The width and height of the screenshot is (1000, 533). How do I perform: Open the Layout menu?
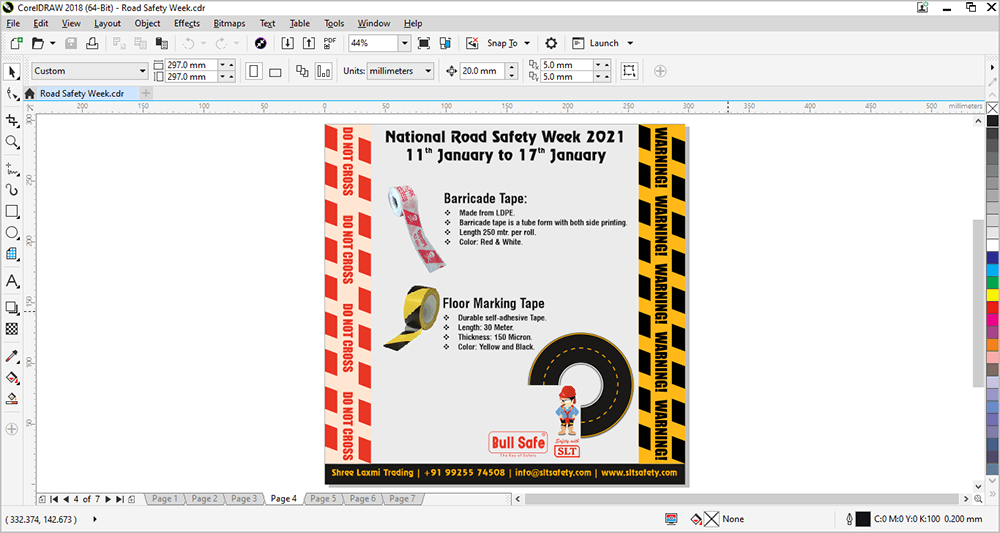click(107, 24)
